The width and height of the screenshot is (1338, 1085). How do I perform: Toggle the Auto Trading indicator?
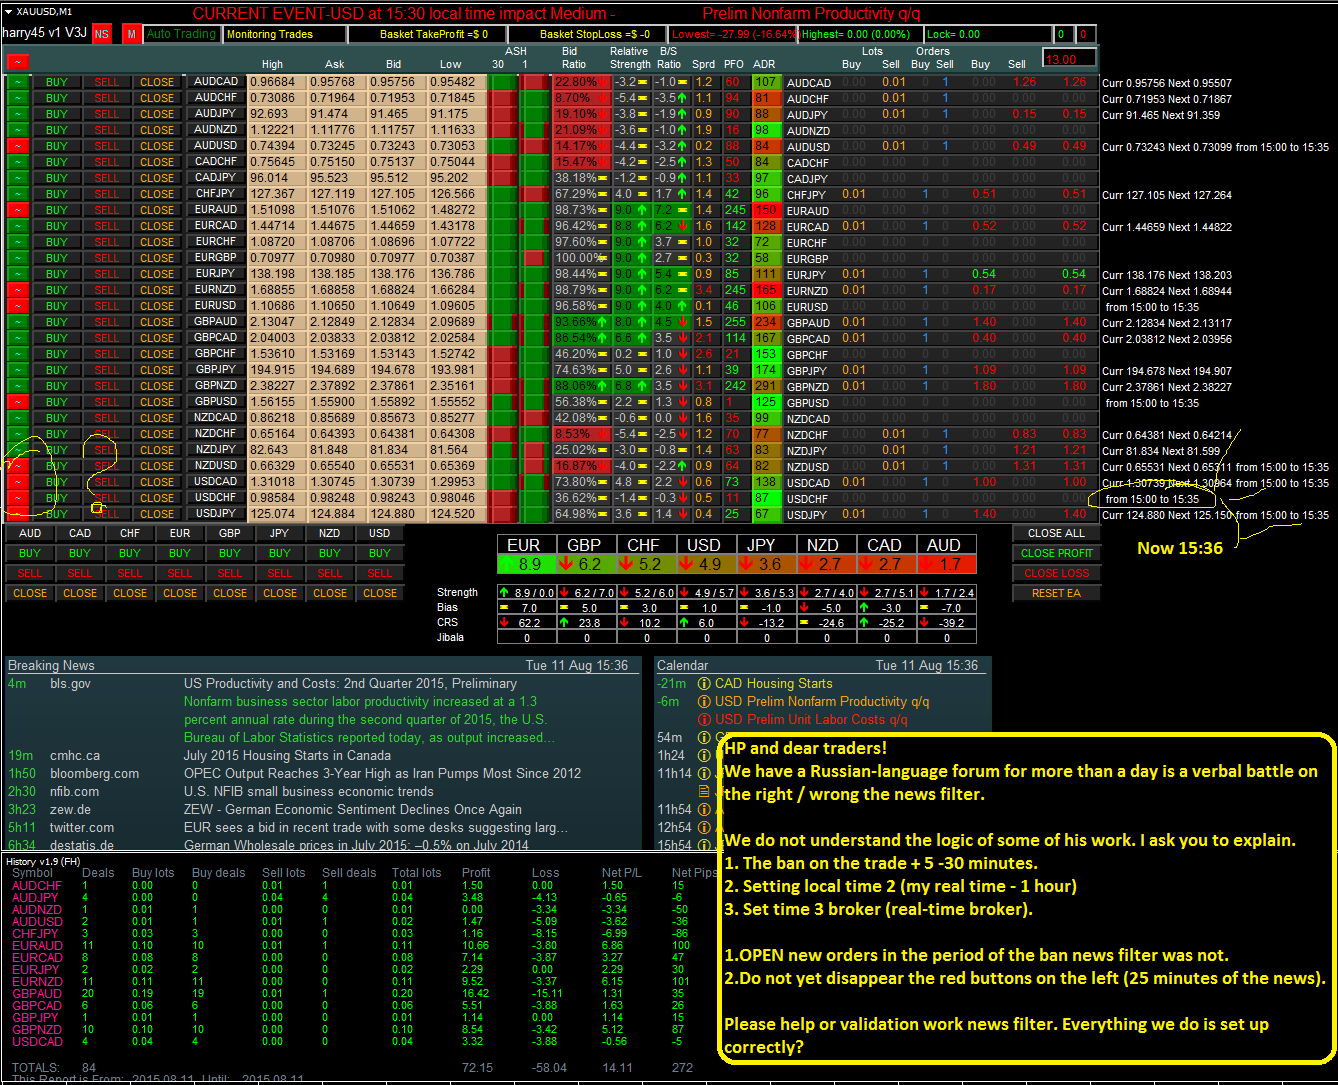pyautogui.click(x=181, y=34)
